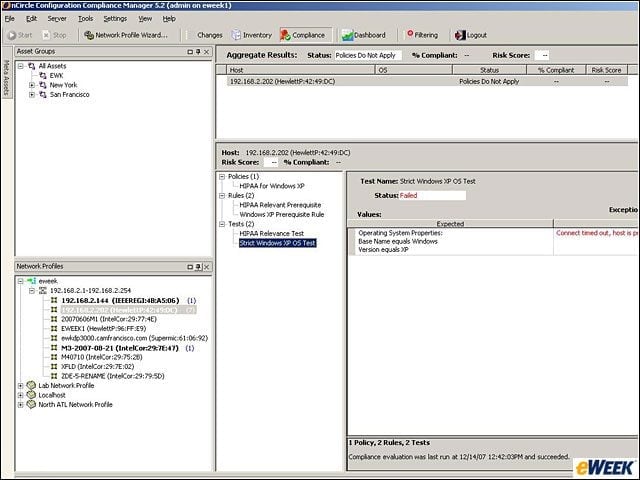640x480 pixels.
Task: Collapse the 192.168.2.1-192.168.2.254 range node
Action: tap(32, 291)
